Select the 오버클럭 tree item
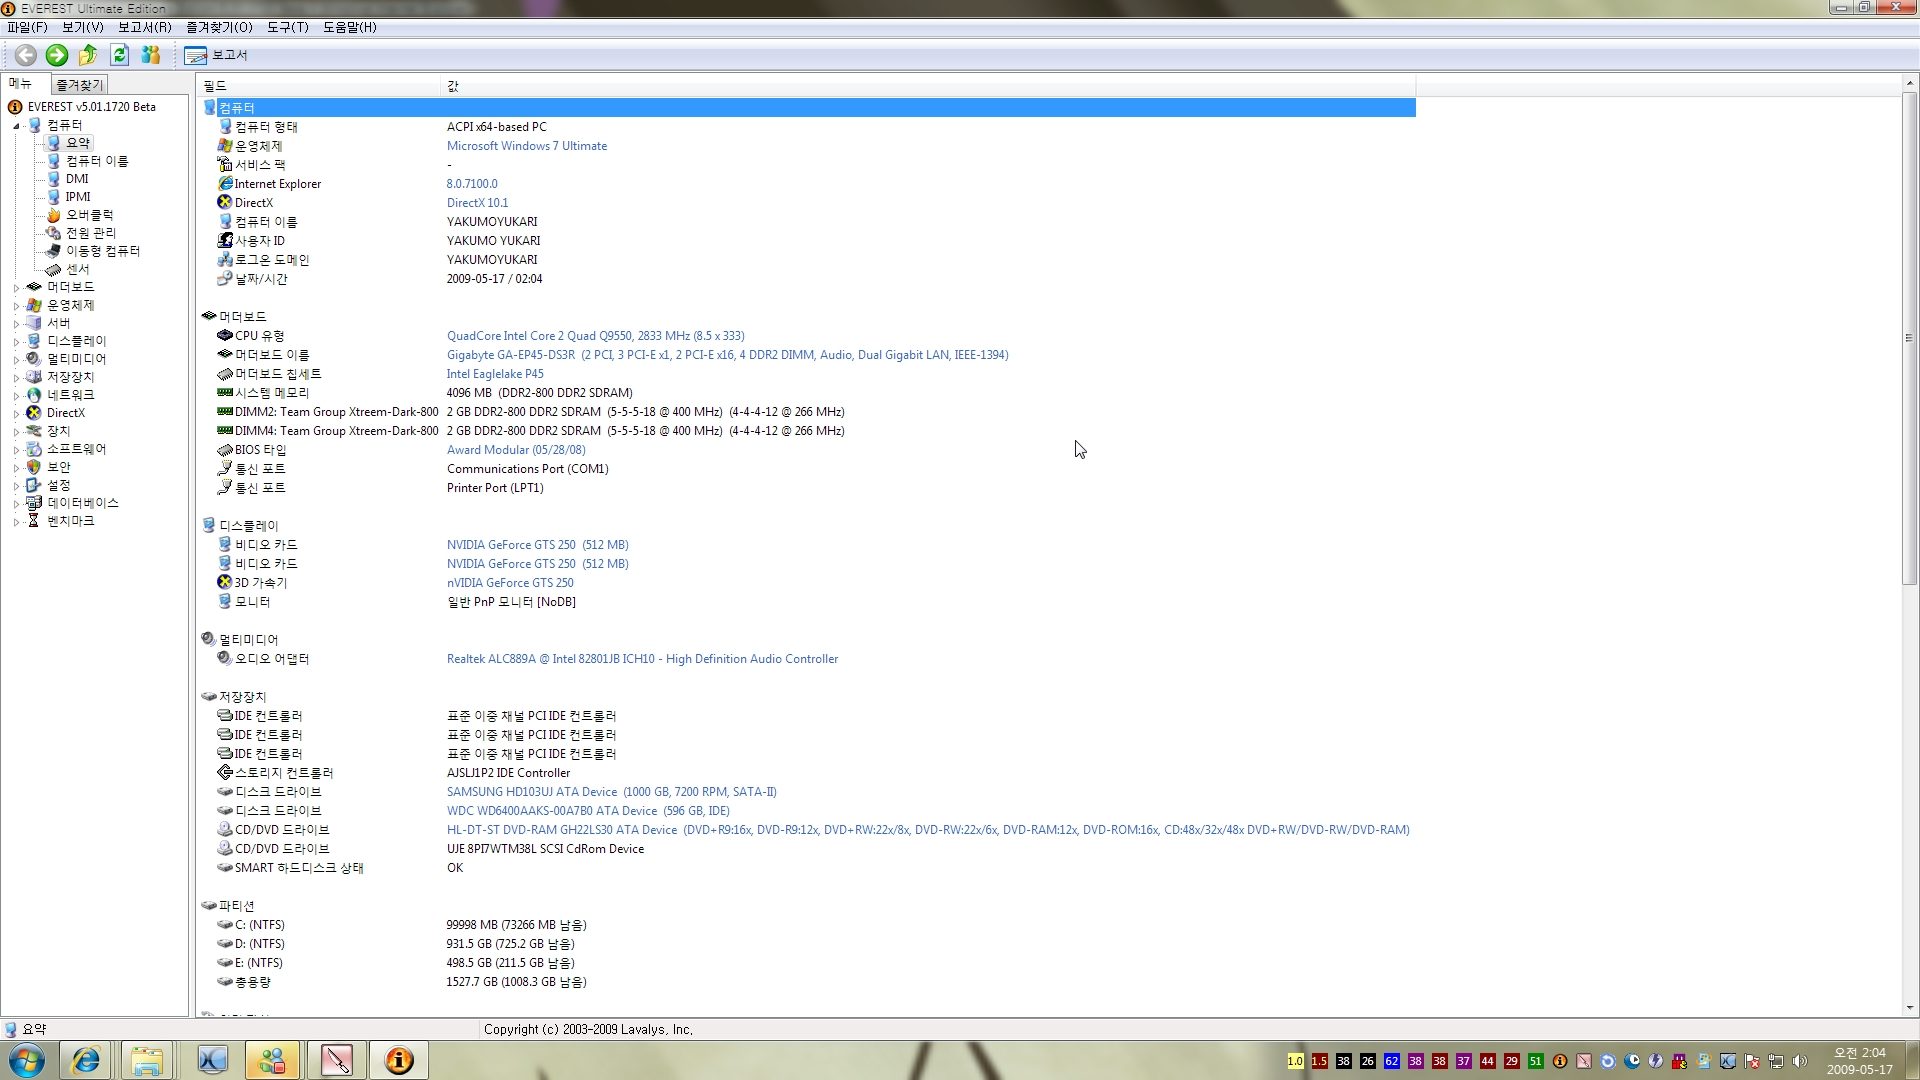 tap(89, 215)
